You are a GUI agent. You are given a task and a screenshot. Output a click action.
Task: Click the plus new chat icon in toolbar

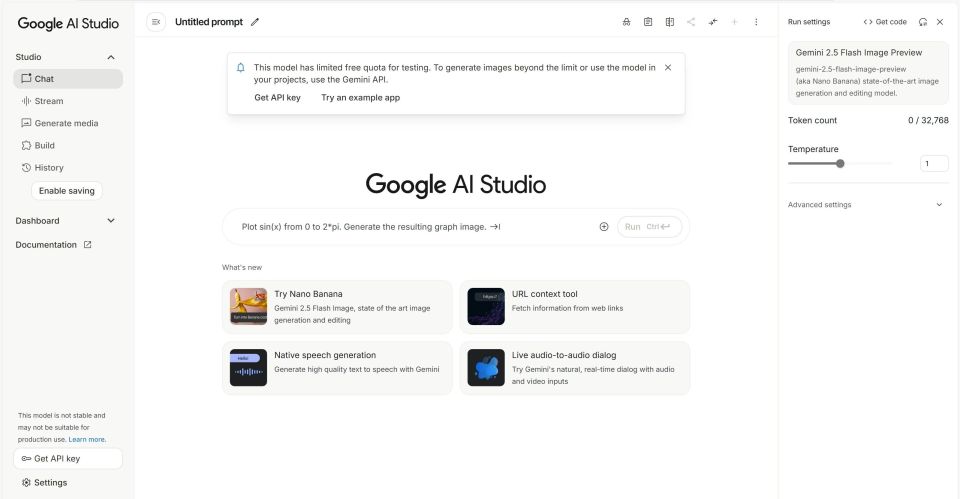pos(734,22)
